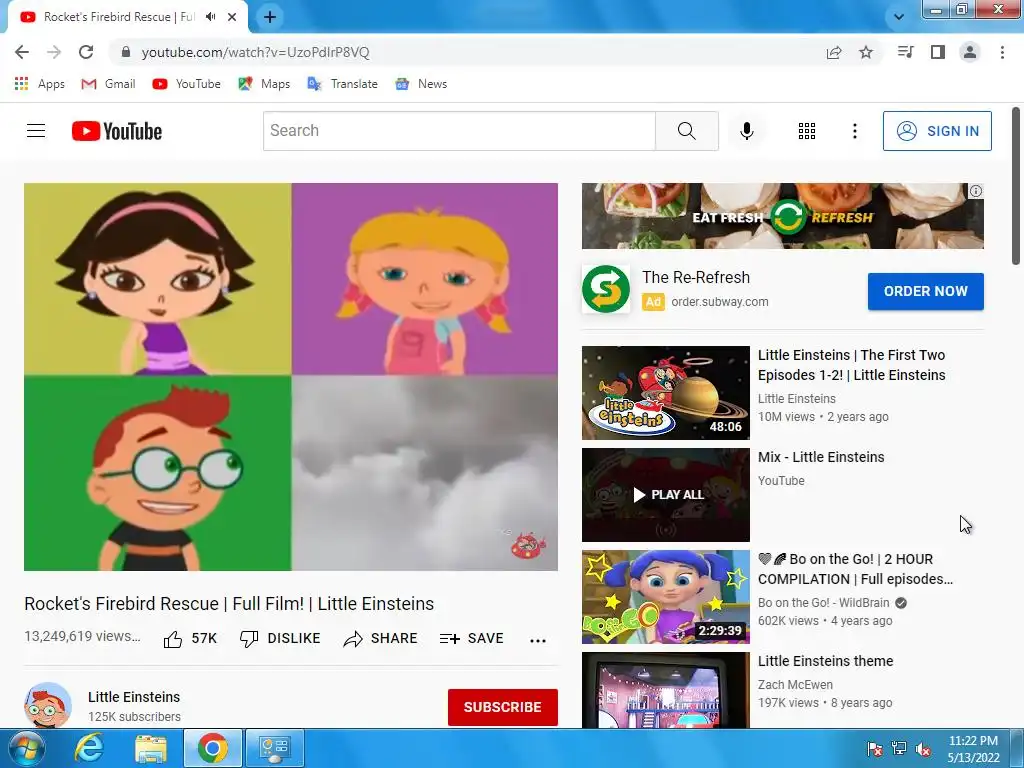Open the Translate bookmark
This screenshot has height=768, width=1024.
(343, 84)
